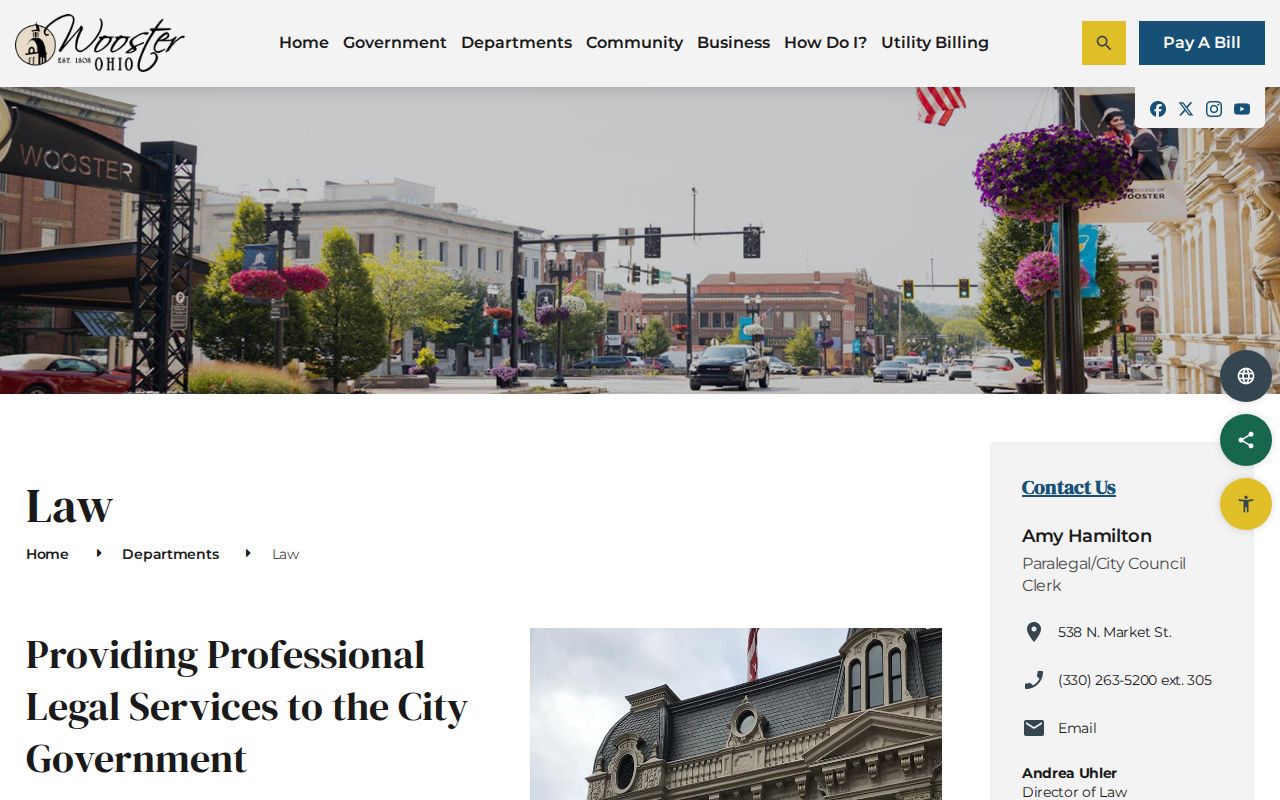Click the Home breadcrumb link

pos(47,554)
